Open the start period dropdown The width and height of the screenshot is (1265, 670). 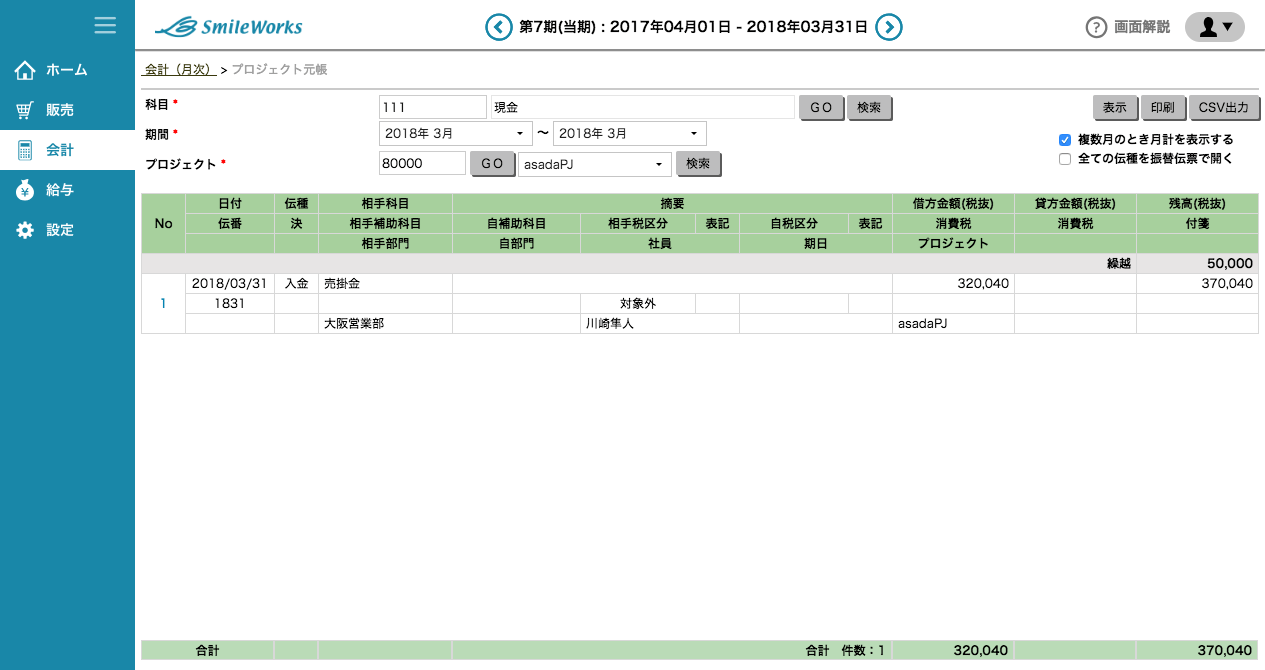pos(456,133)
